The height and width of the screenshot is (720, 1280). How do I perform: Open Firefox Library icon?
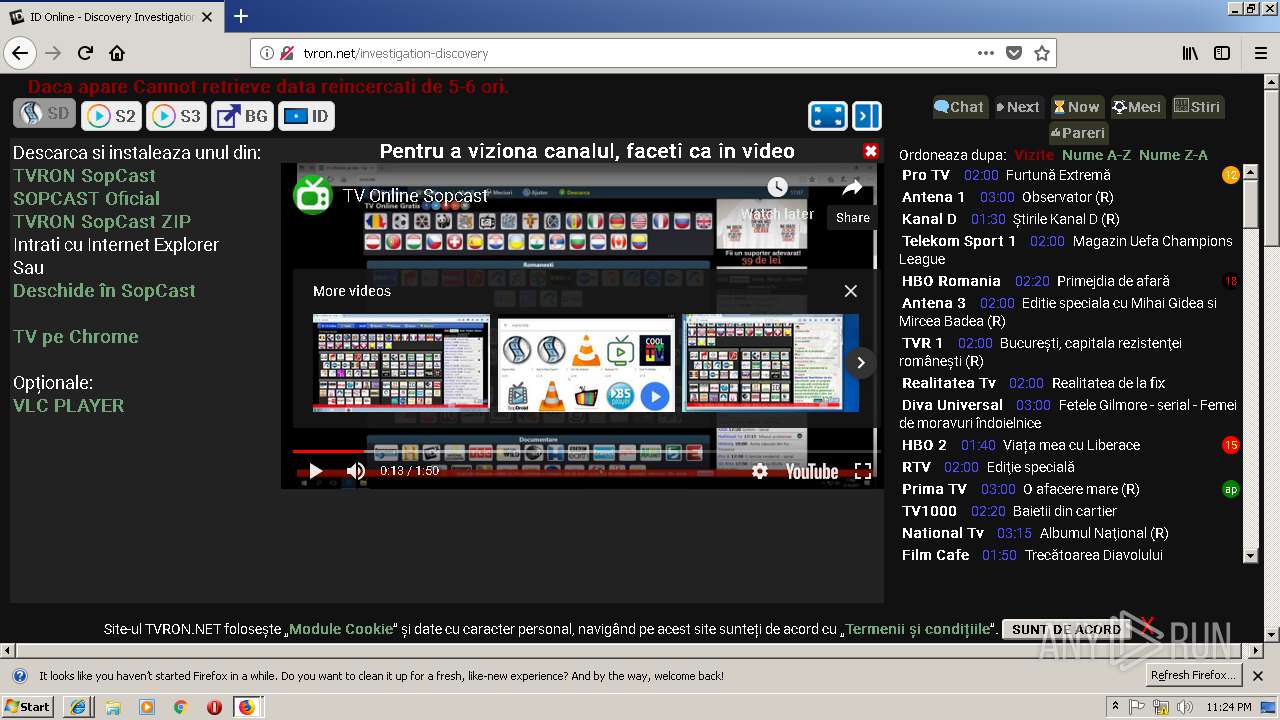point(1190,53)
